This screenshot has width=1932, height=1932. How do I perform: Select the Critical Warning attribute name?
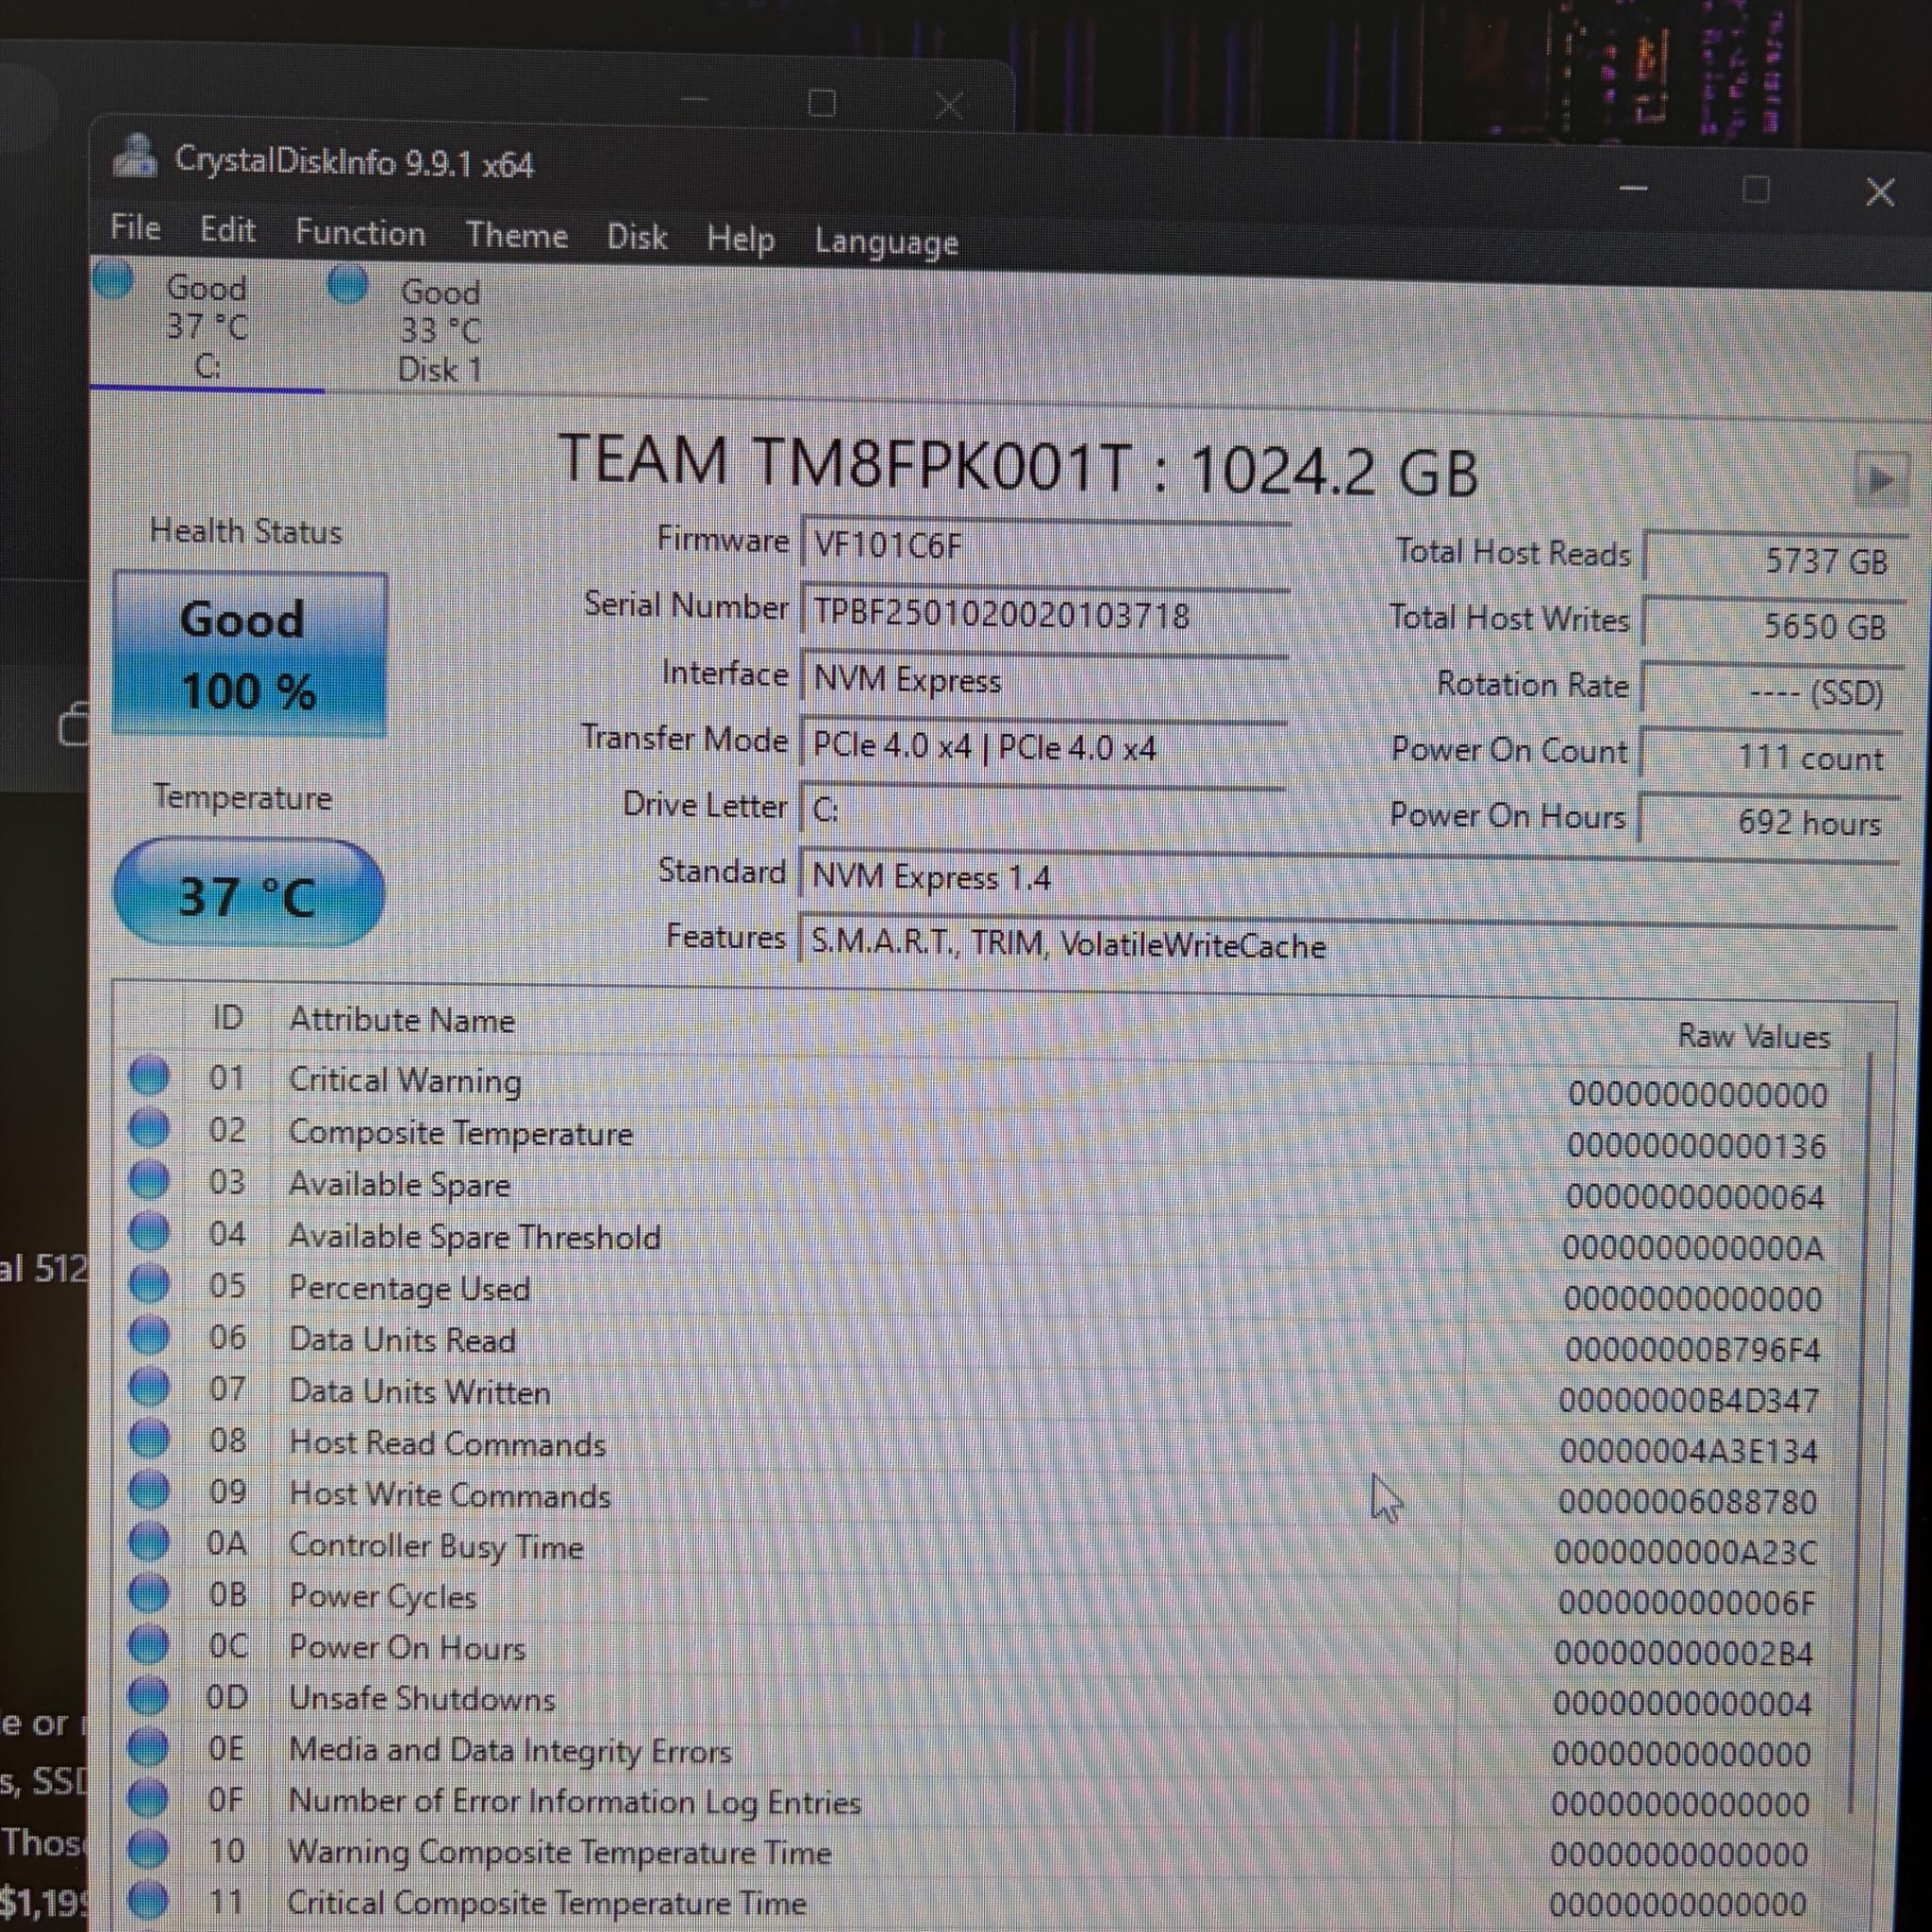tap(405, 1081)
